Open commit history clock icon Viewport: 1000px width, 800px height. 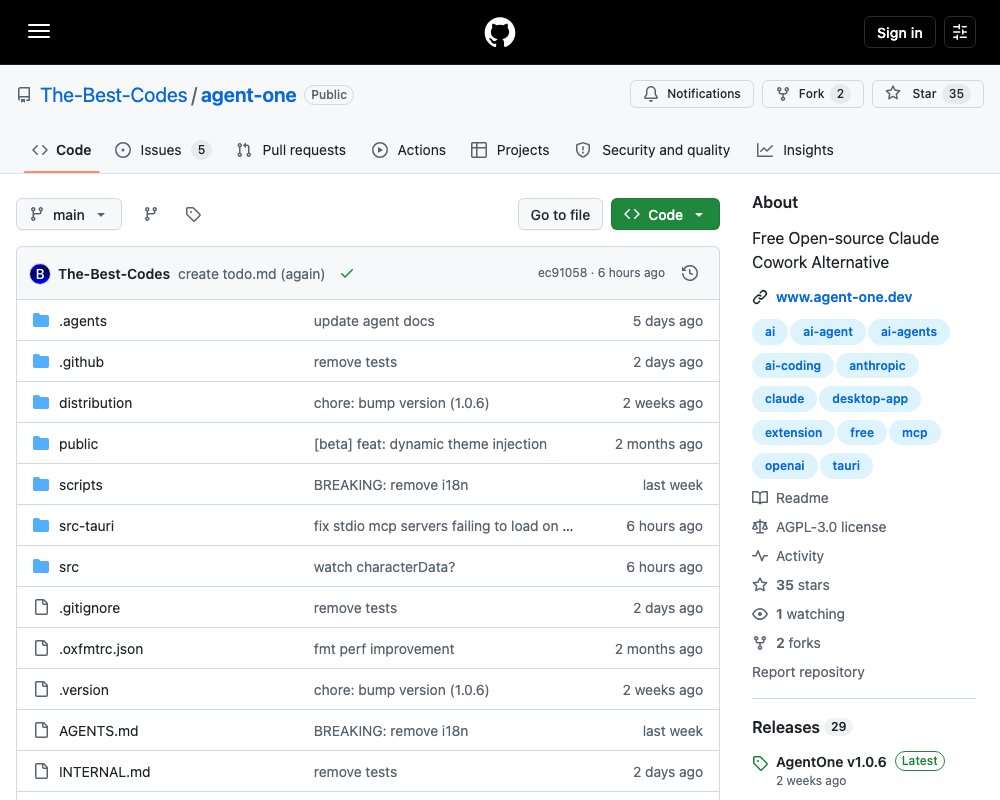pyautogui.click(x=689, y=273)
